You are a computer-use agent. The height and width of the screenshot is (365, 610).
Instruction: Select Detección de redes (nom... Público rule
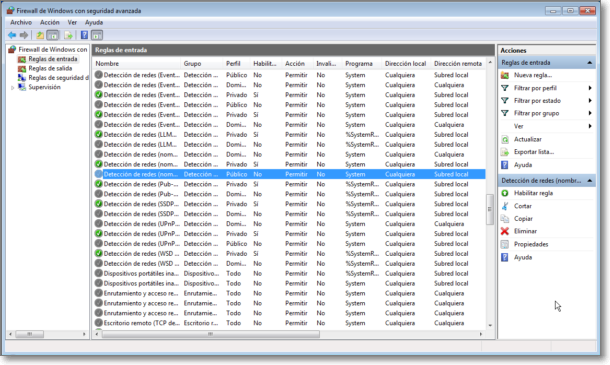pyautogui.click(x=289, y=174)
